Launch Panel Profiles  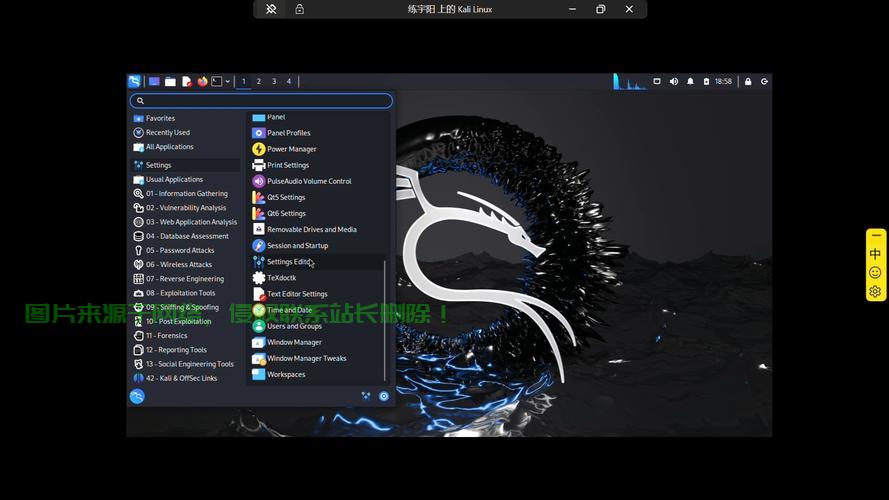(x=316, y=133)
